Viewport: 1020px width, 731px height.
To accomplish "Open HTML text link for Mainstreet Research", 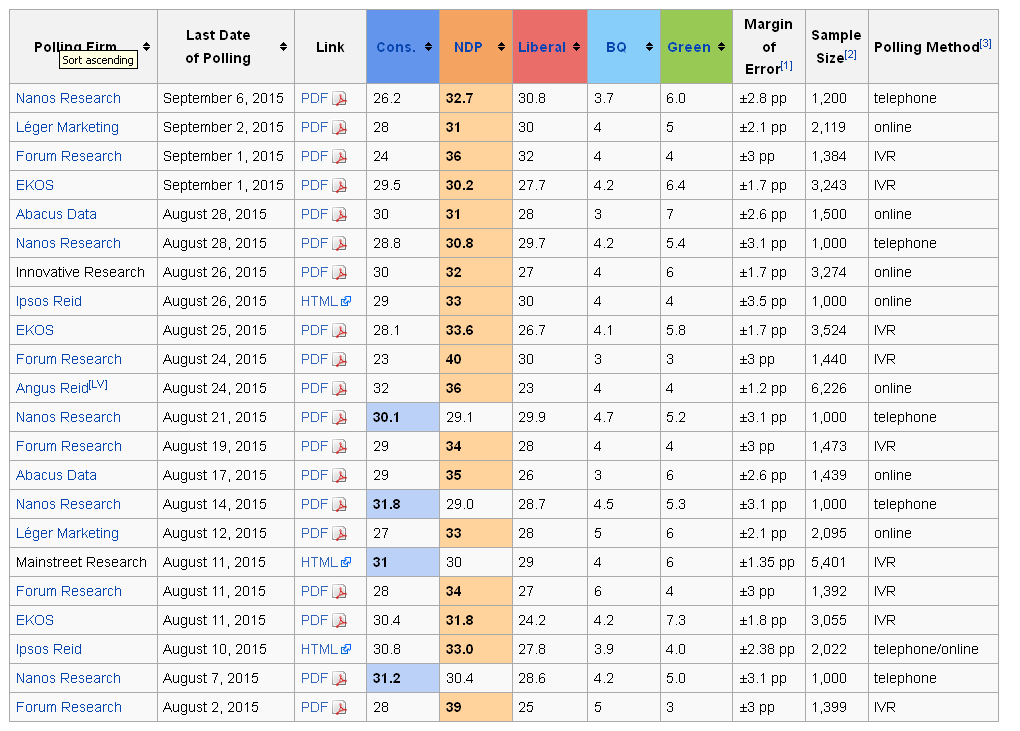I will coord(319,562).
